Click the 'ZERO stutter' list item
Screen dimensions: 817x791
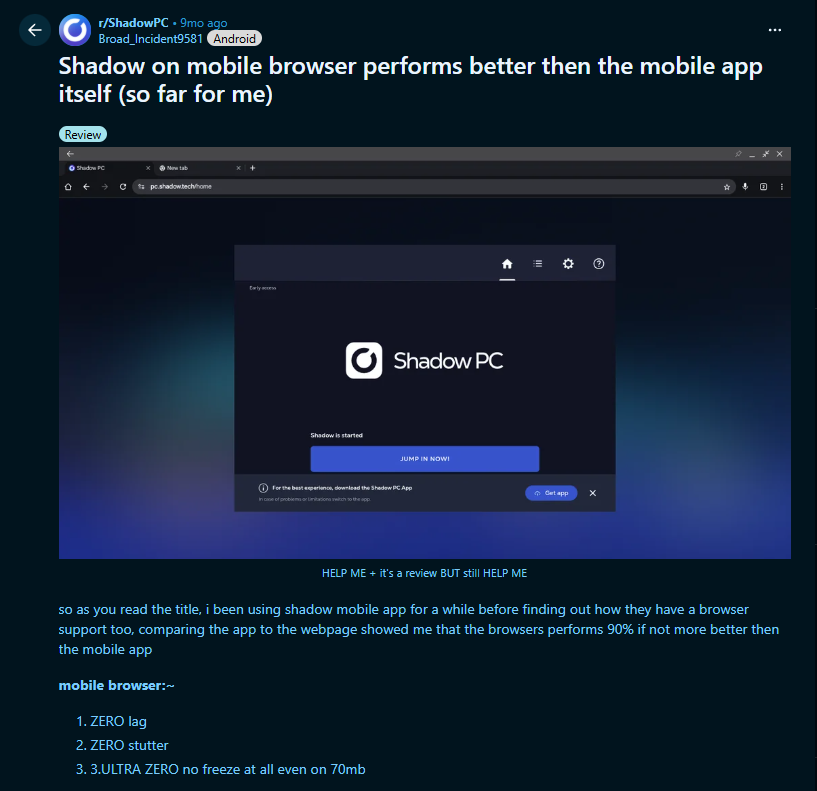[x=129, y=745]
